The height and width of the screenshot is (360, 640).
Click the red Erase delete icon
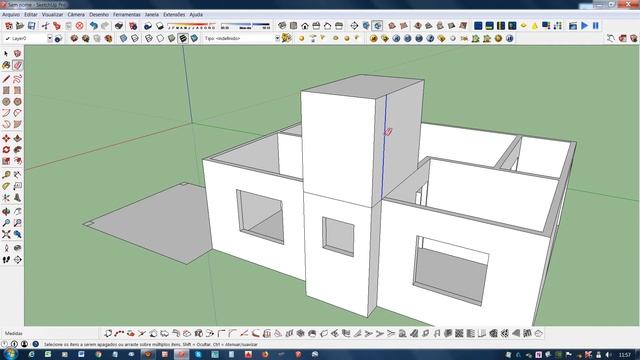[x=80, y=26]
